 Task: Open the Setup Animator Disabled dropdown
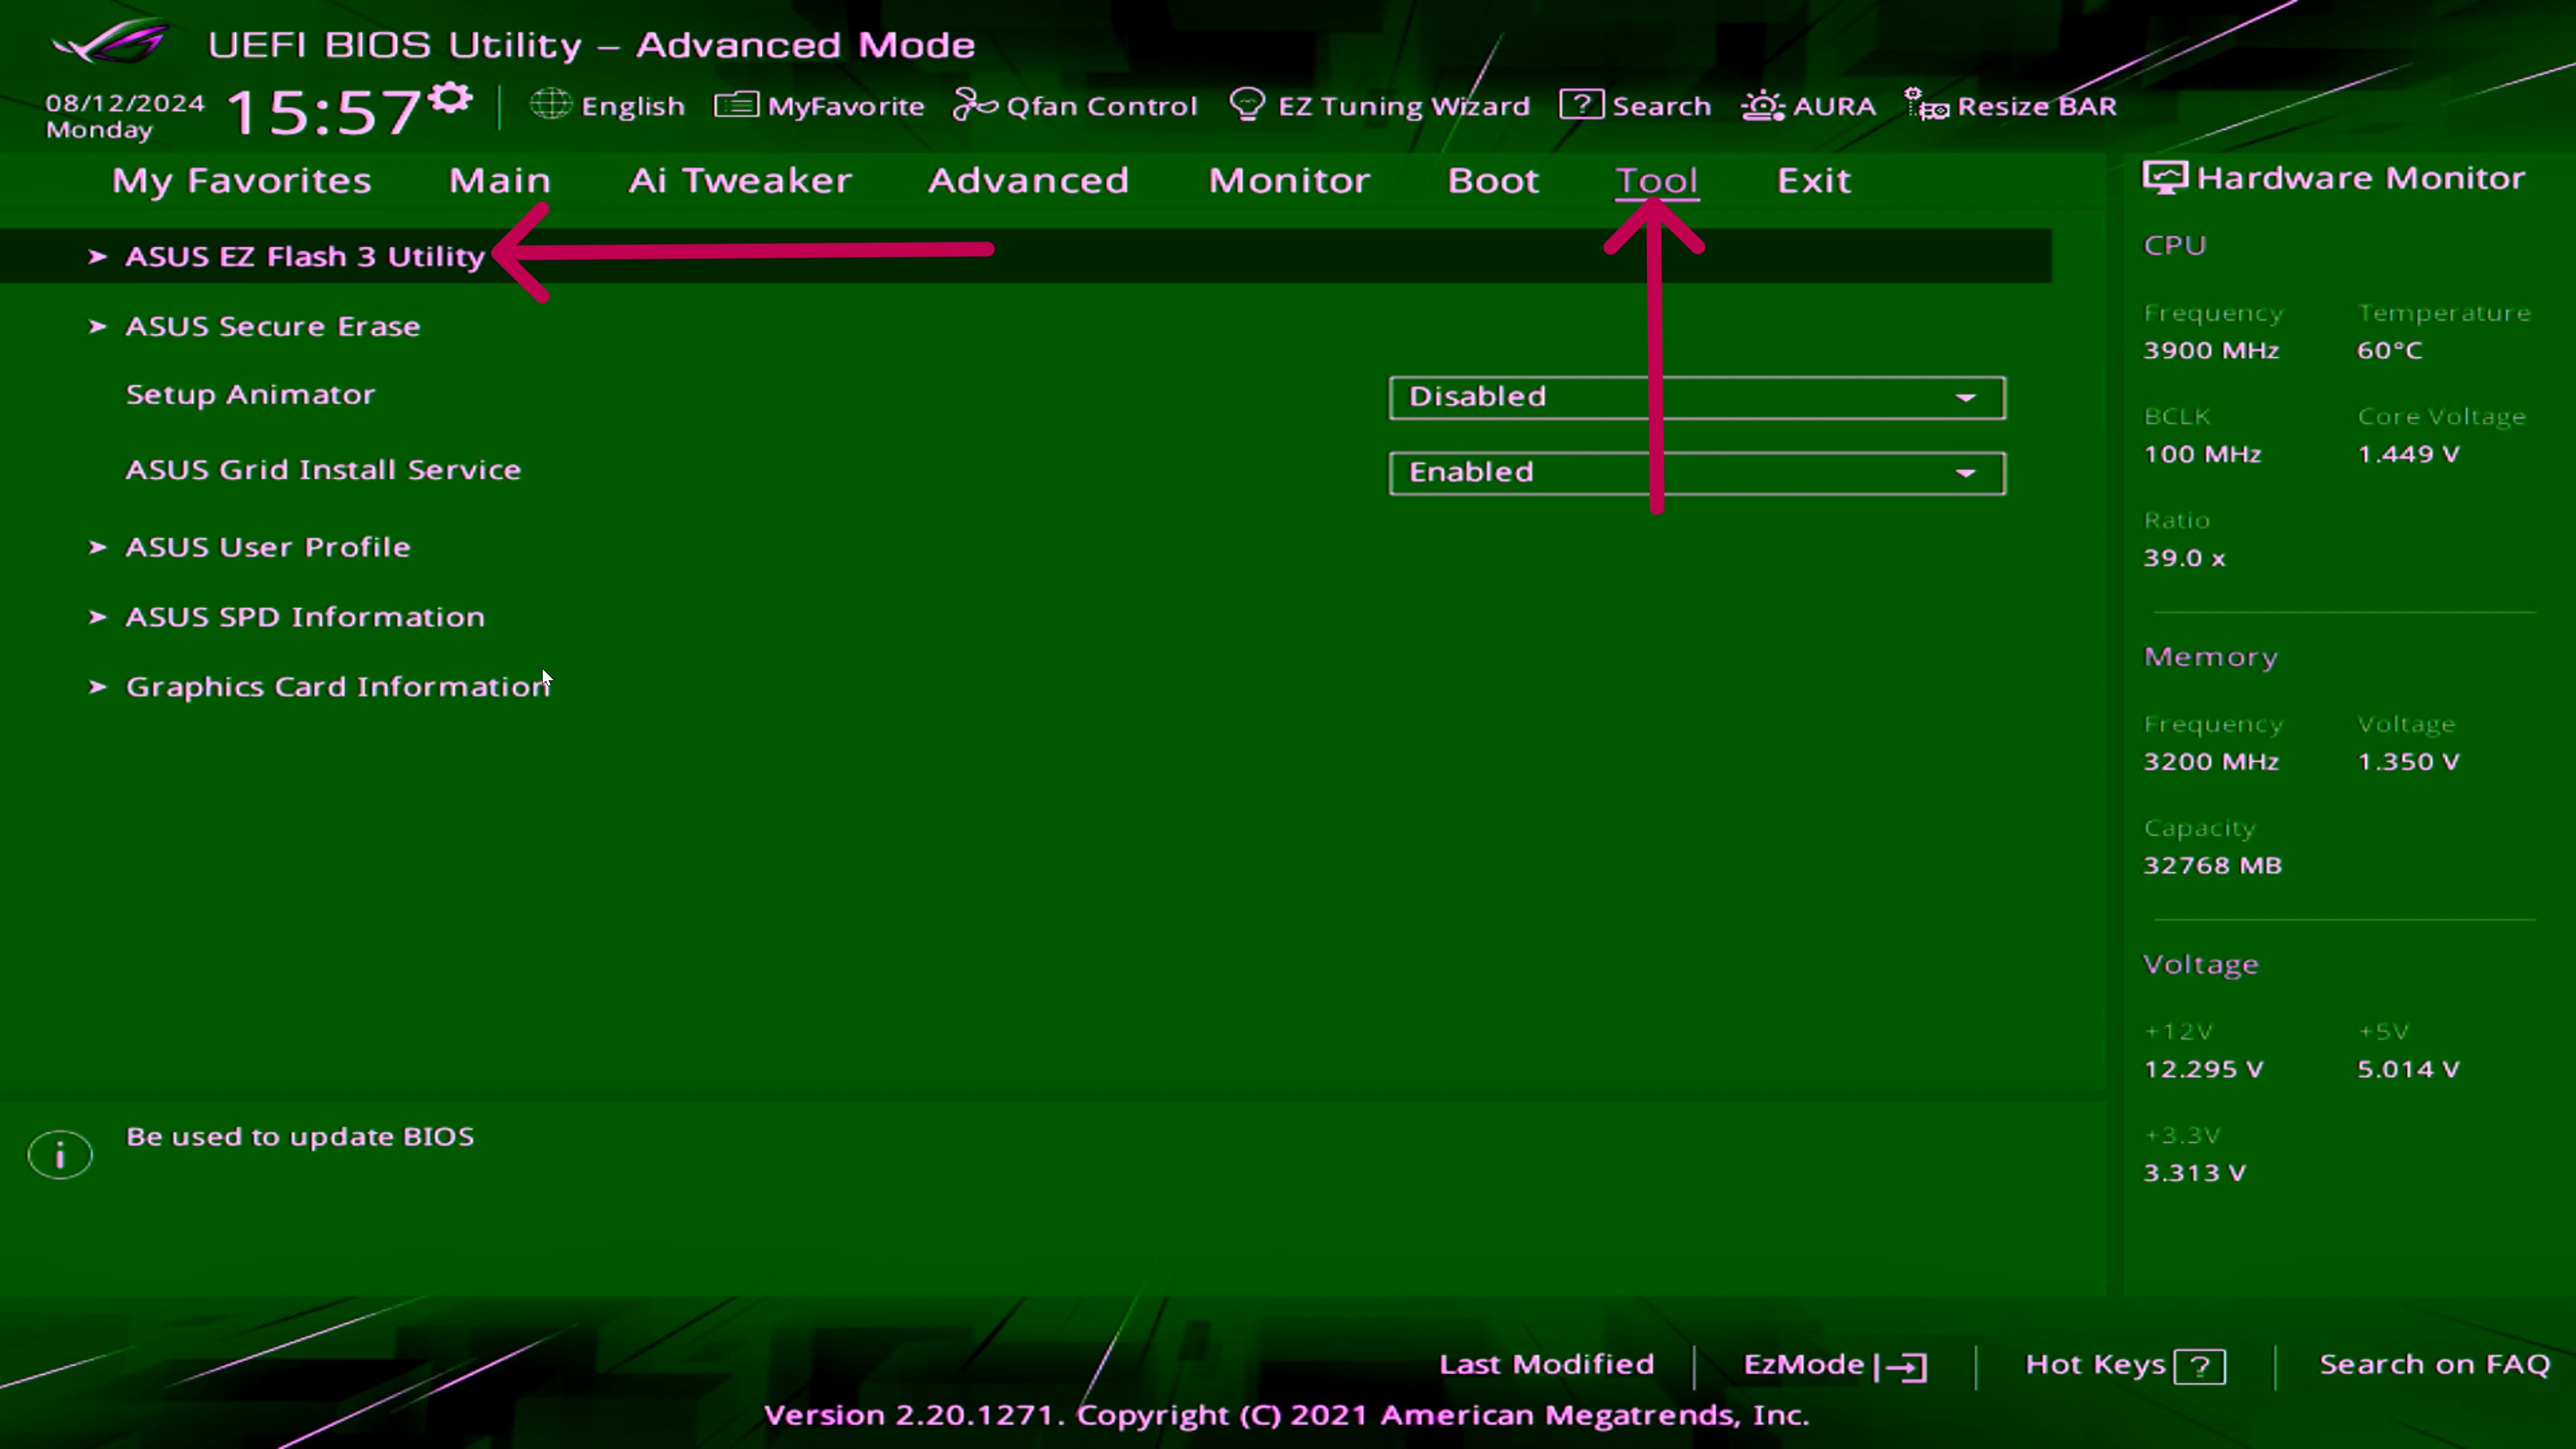[x=1697, y=397]
